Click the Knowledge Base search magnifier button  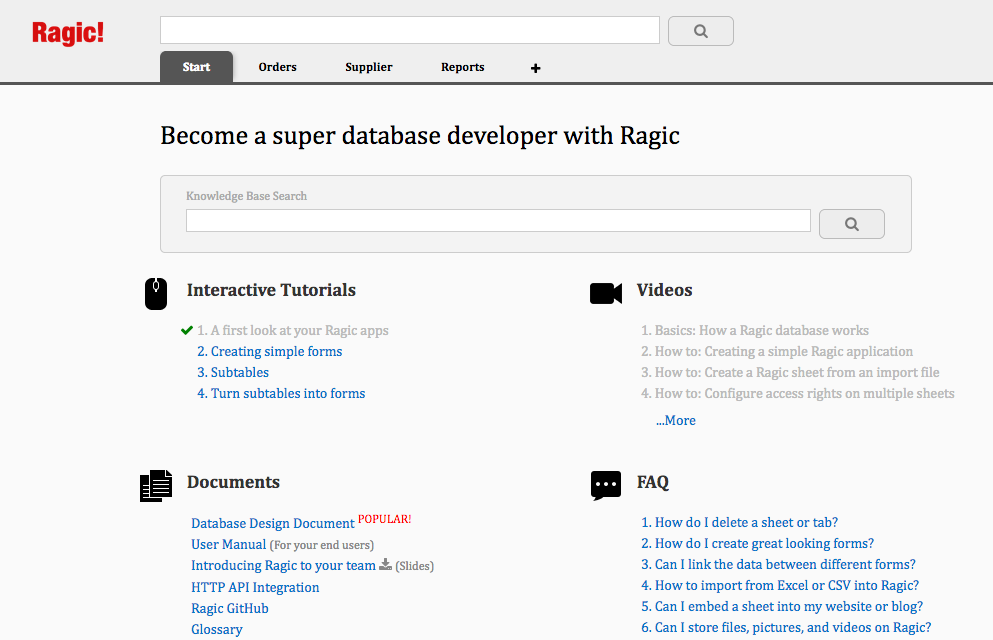851,224
